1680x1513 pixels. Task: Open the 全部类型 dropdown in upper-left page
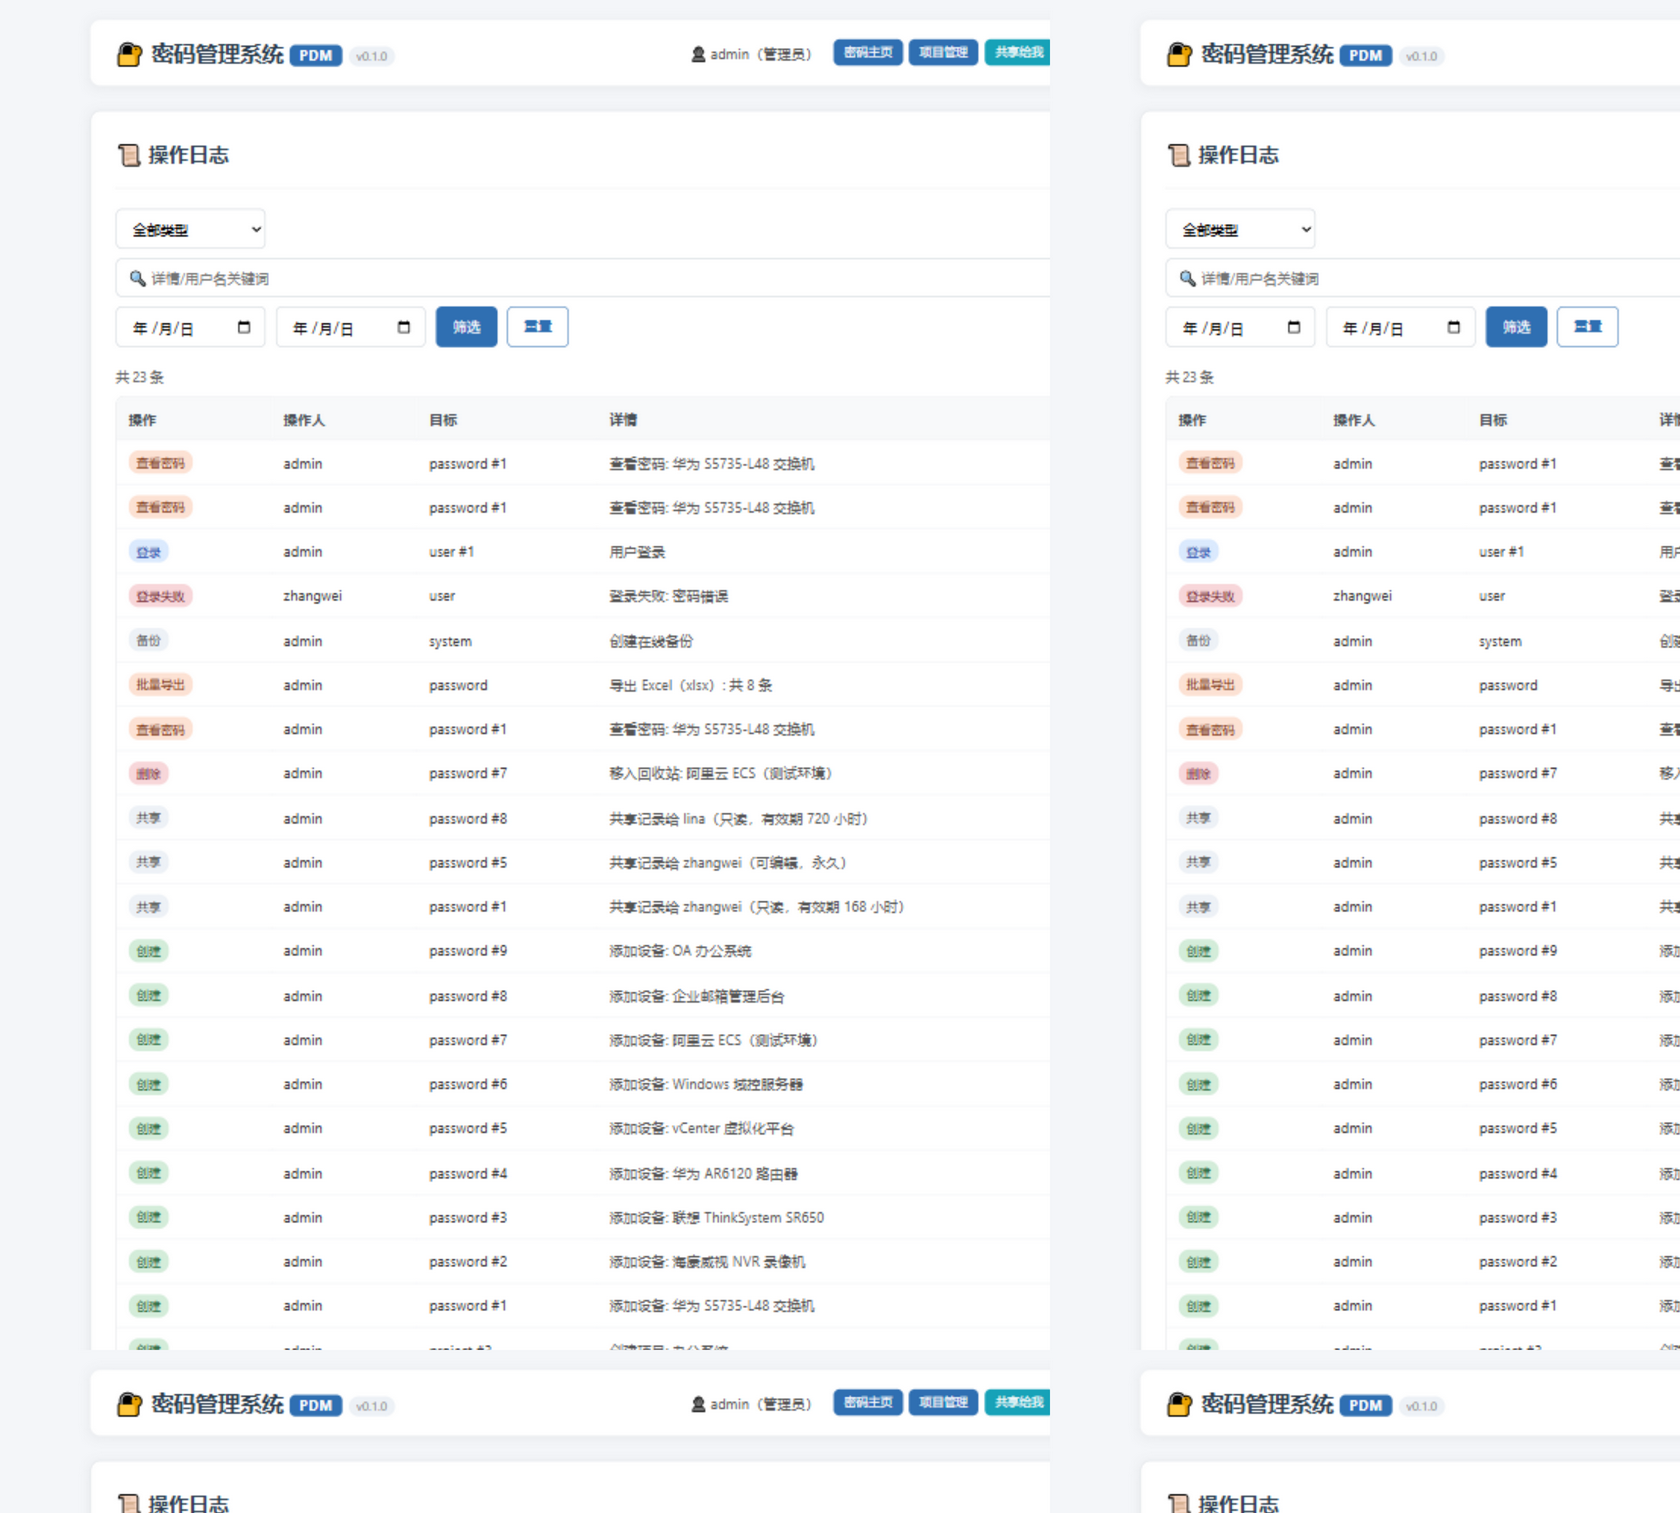(x=191, y=229)
